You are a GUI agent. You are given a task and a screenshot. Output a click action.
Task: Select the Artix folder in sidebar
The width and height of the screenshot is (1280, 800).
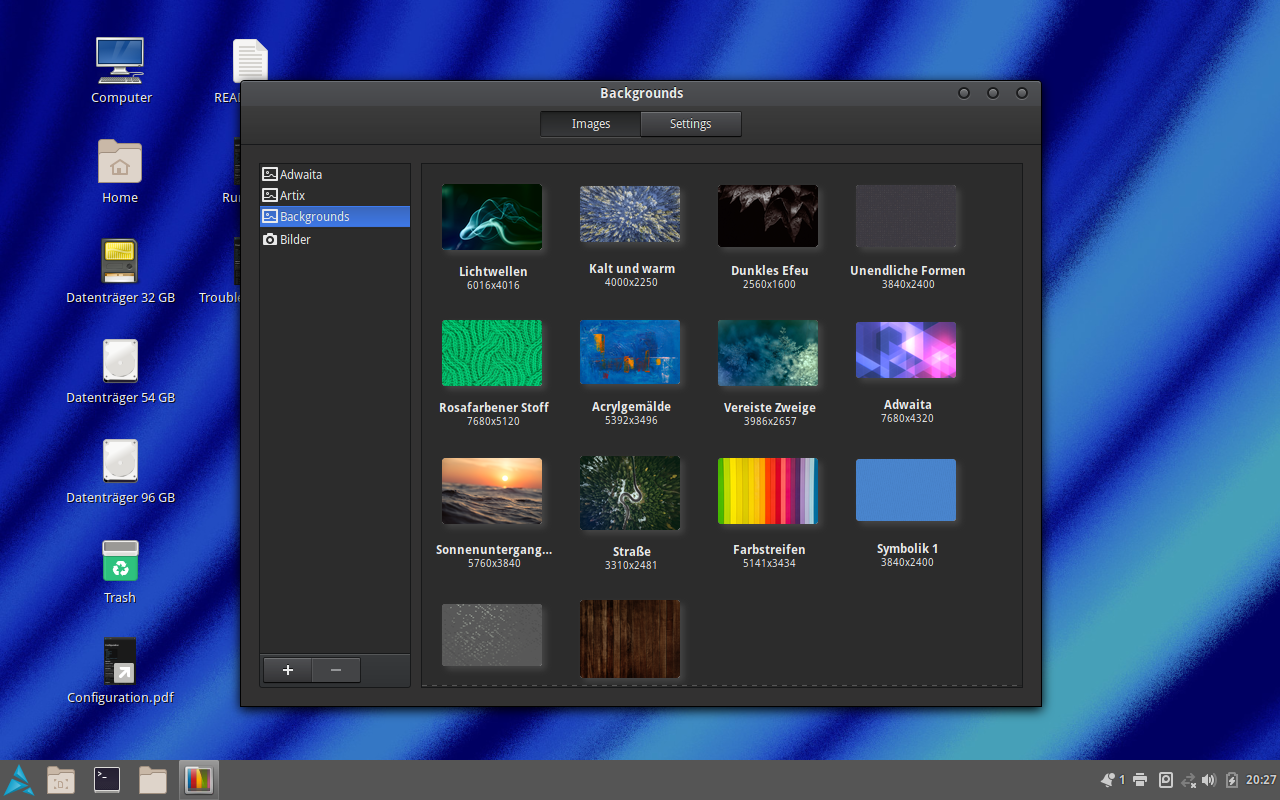pos(335,195)
